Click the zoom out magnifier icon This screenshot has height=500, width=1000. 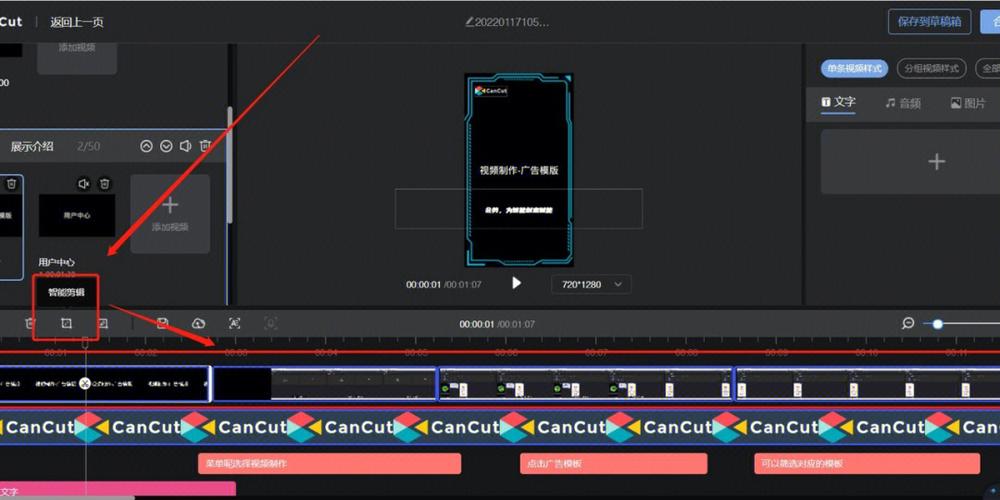click(908, 323)
